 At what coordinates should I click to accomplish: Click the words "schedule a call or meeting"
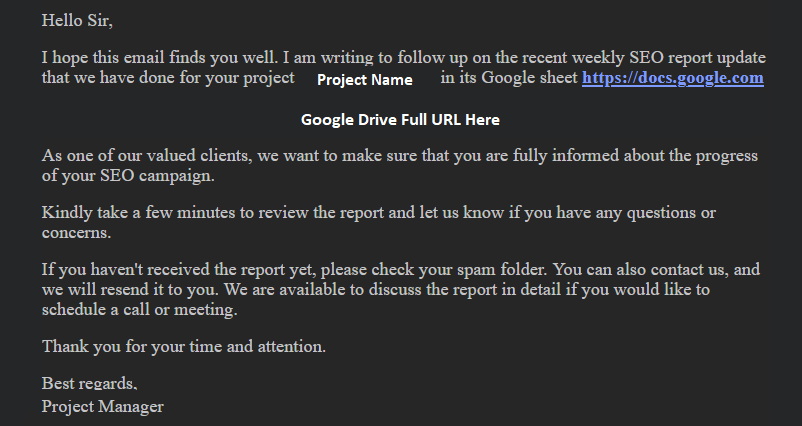coord(139,310)
